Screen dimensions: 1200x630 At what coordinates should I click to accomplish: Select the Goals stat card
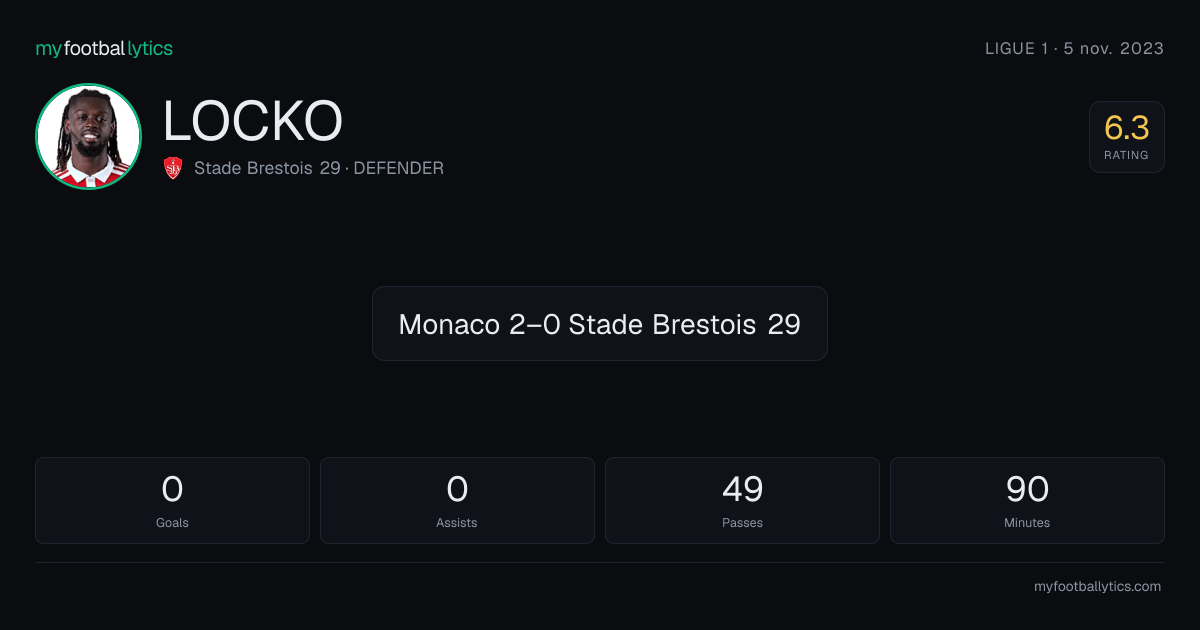(x=172, y=500)
